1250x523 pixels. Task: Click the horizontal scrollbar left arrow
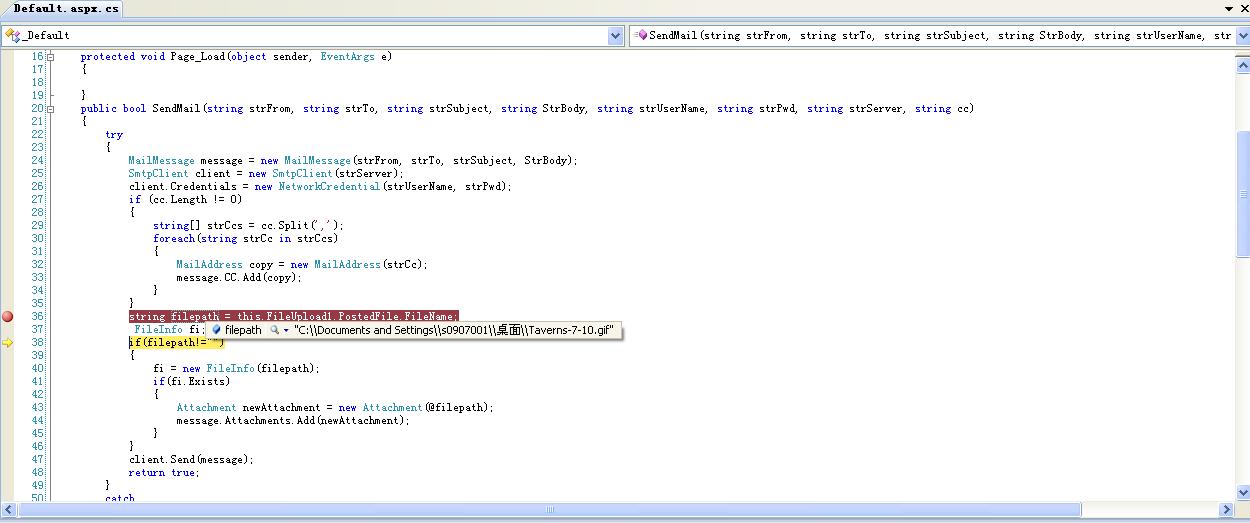25,510
